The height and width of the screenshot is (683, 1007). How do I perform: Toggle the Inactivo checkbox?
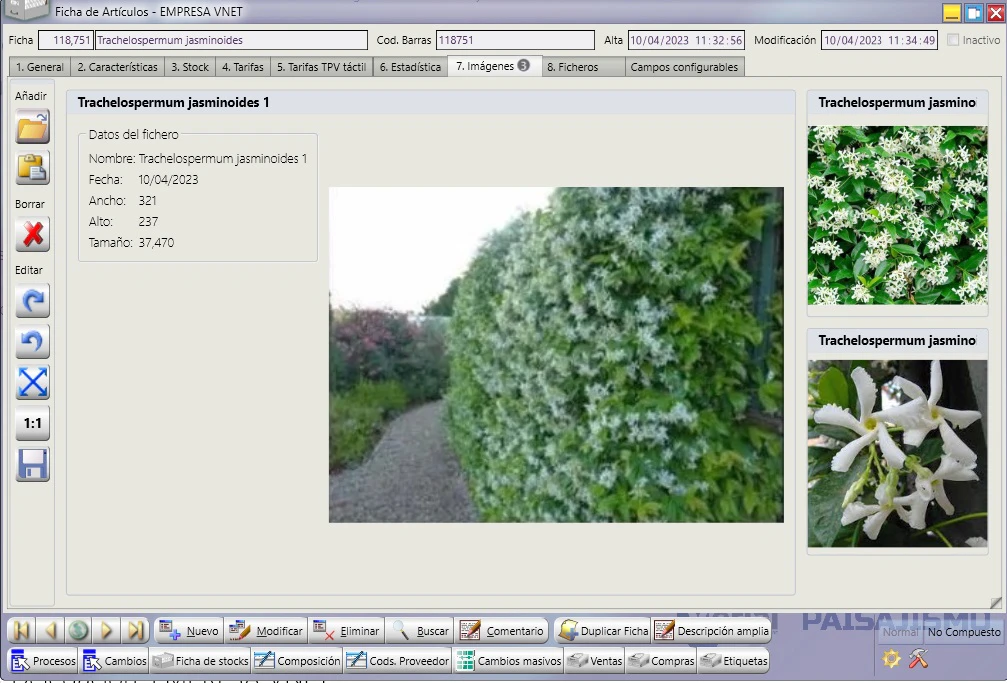tap(953, 40)
